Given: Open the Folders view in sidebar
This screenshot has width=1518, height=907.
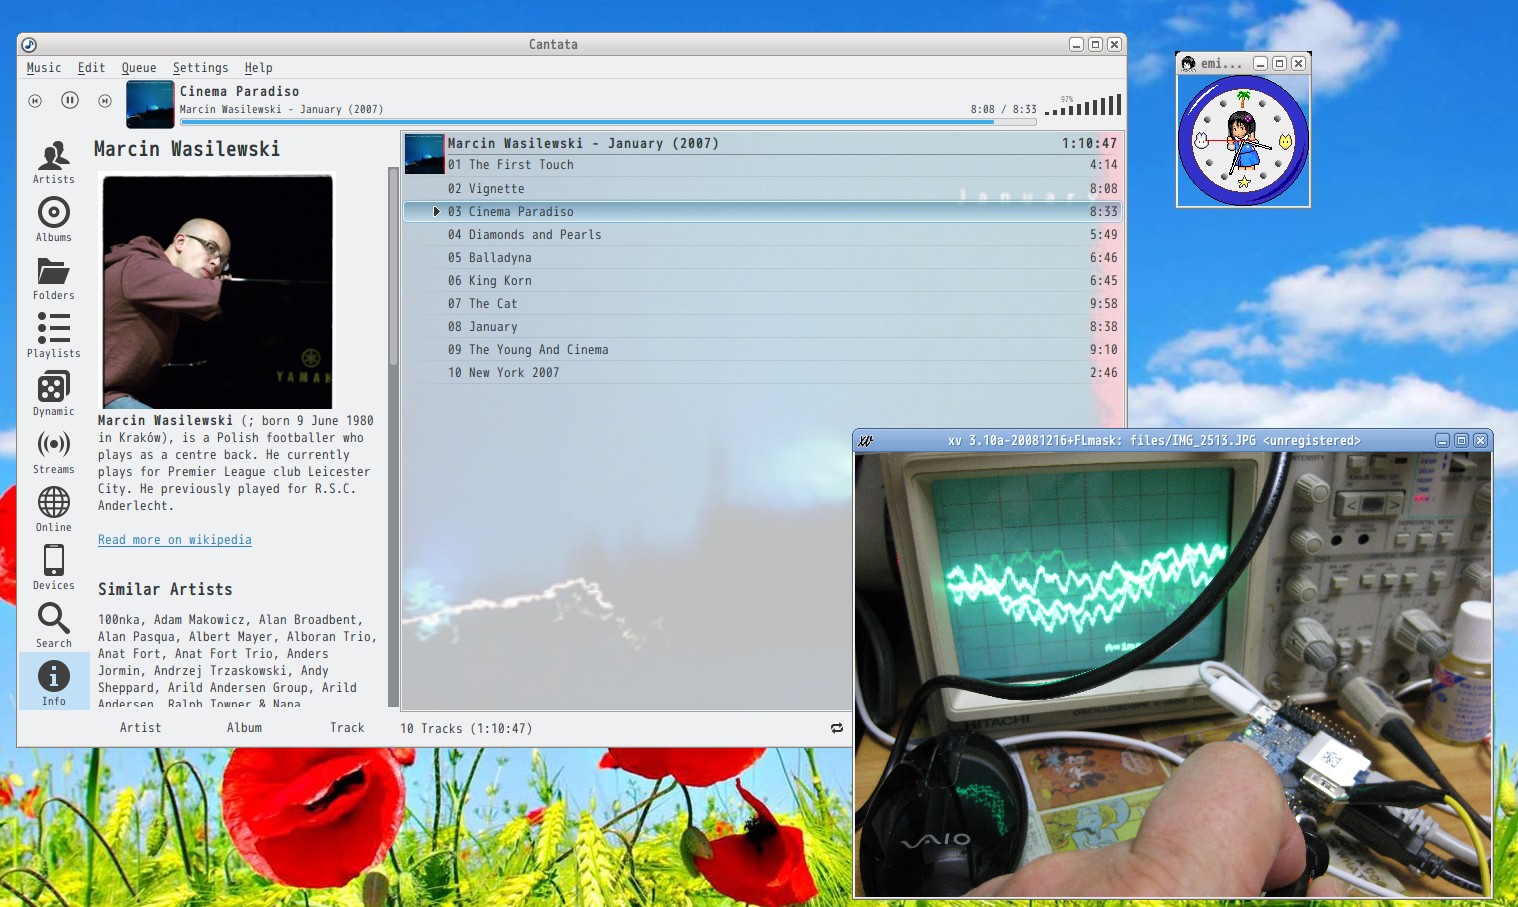Looking at the screenshot, I should (x=53, y=277).
